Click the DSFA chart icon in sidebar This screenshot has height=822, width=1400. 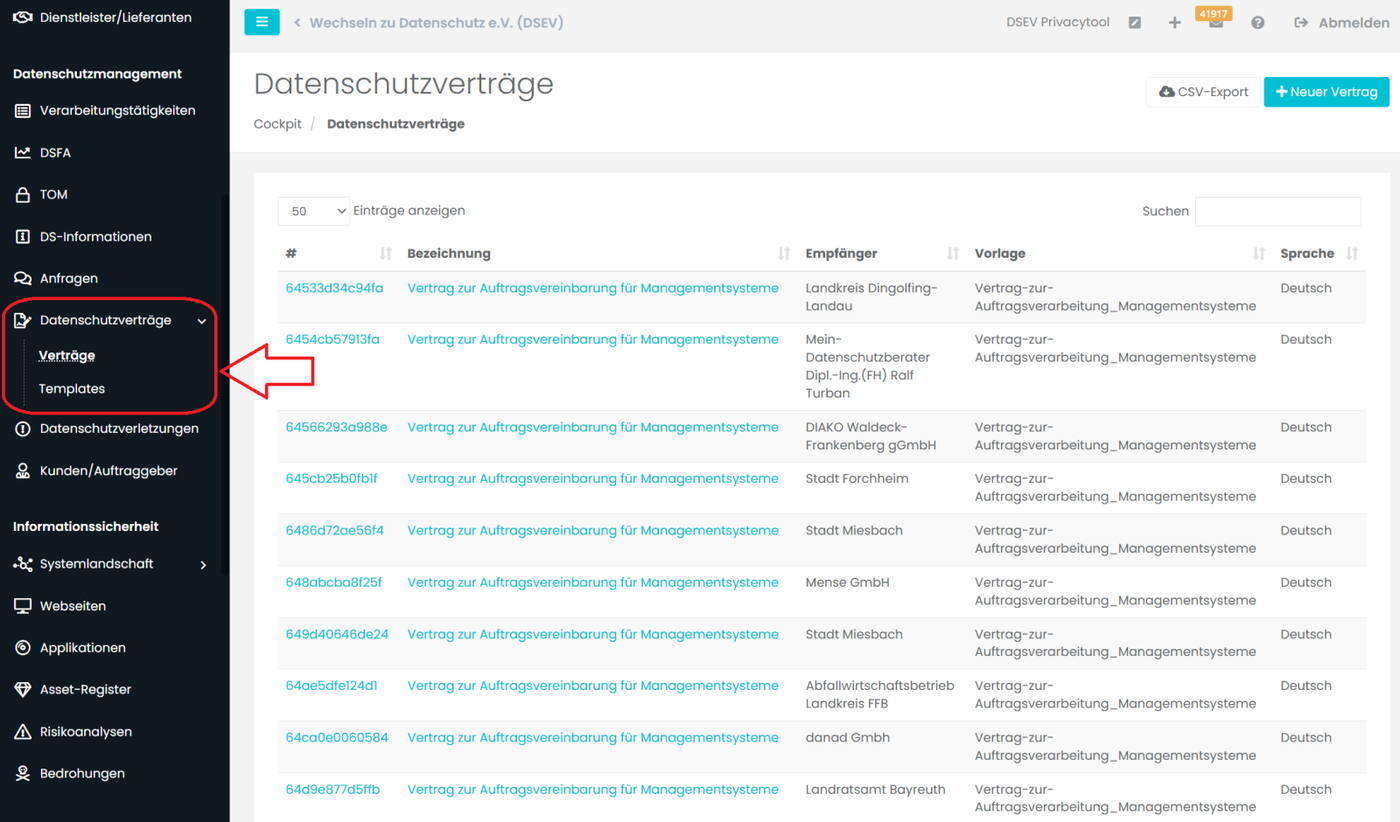pyautogui.click(x=22, y=153)
